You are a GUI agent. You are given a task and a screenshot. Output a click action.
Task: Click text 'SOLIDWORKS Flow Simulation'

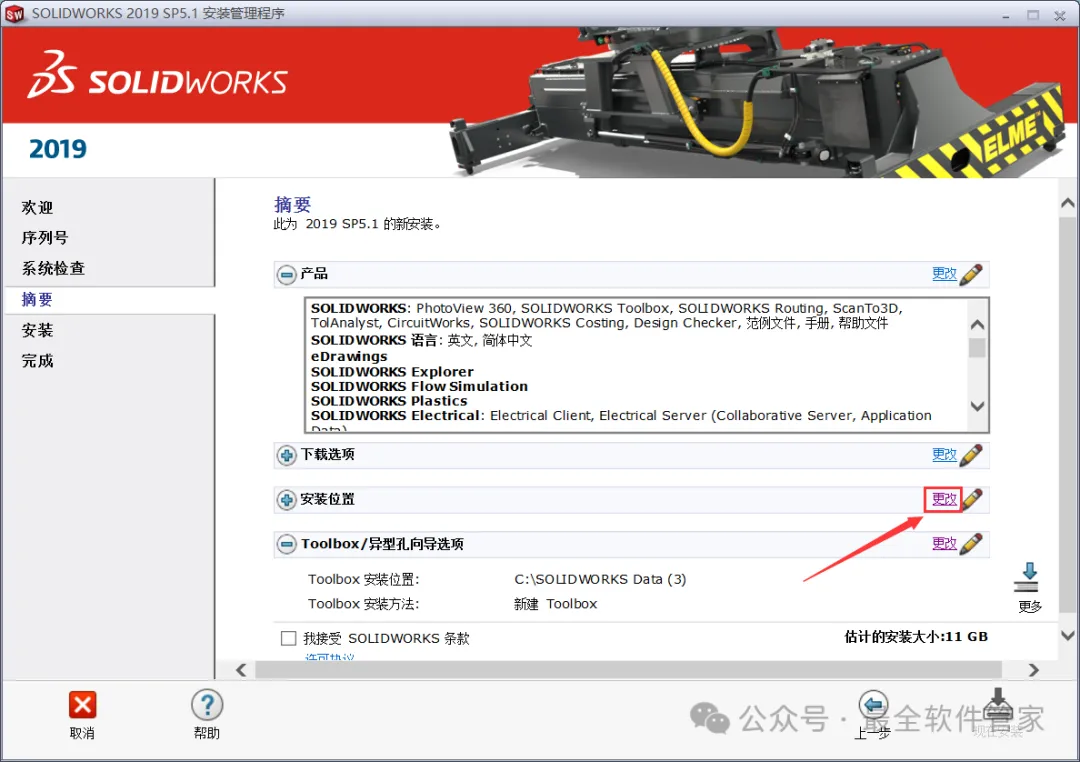[x=419, y=387]
